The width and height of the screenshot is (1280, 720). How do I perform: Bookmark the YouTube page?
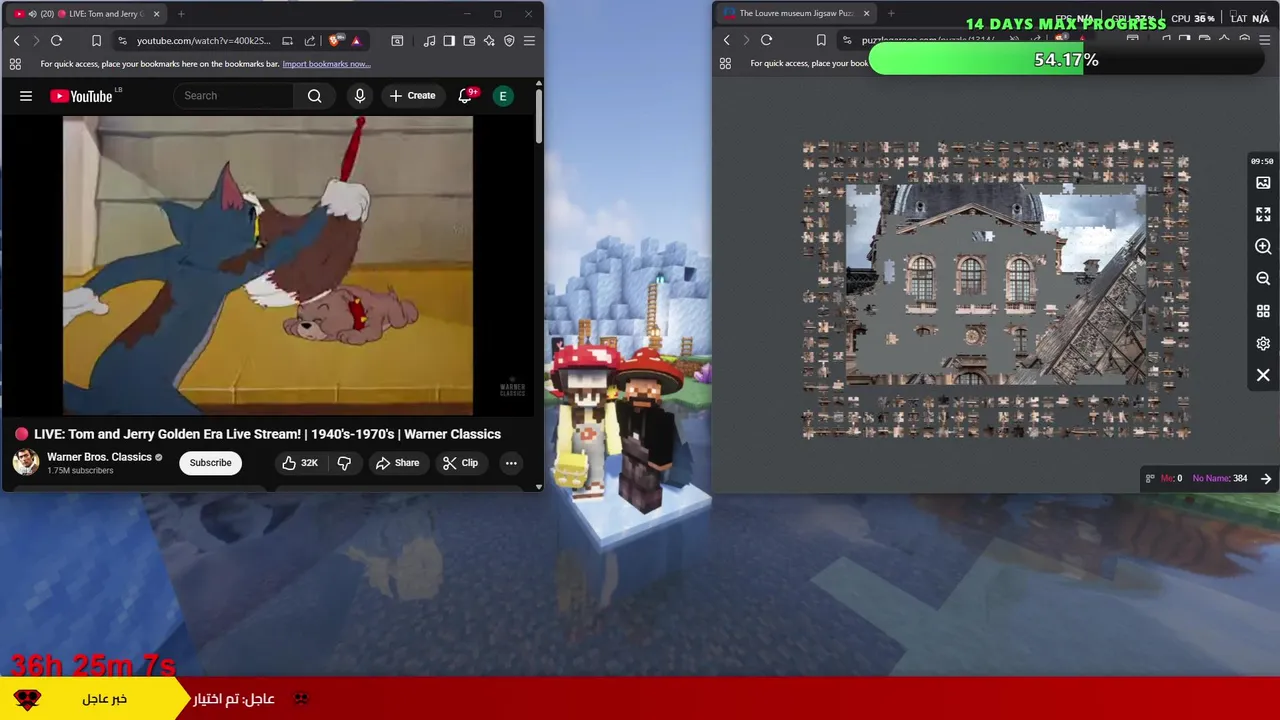pos(96,40)
